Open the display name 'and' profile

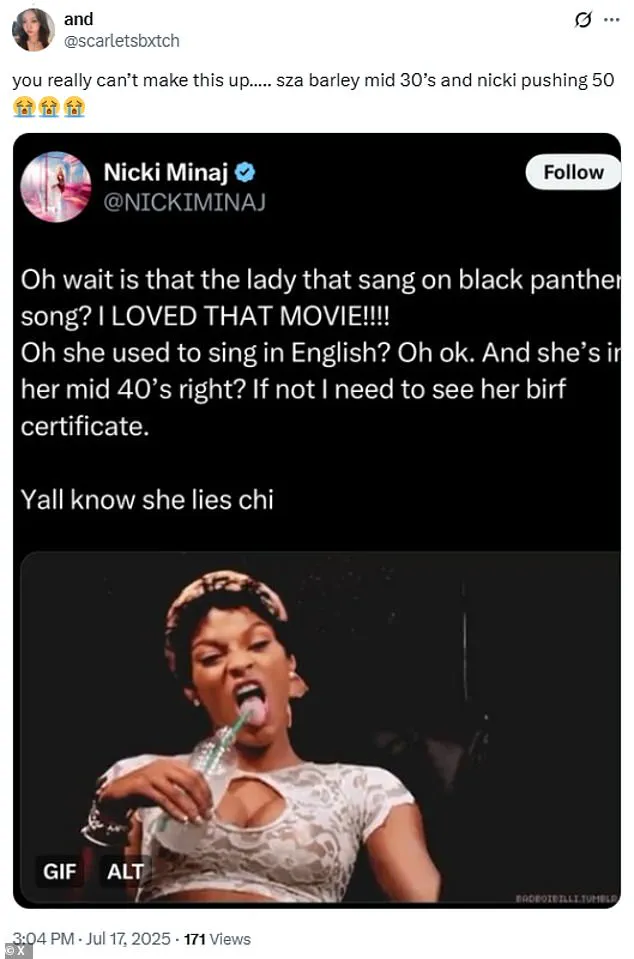point(77,19)
